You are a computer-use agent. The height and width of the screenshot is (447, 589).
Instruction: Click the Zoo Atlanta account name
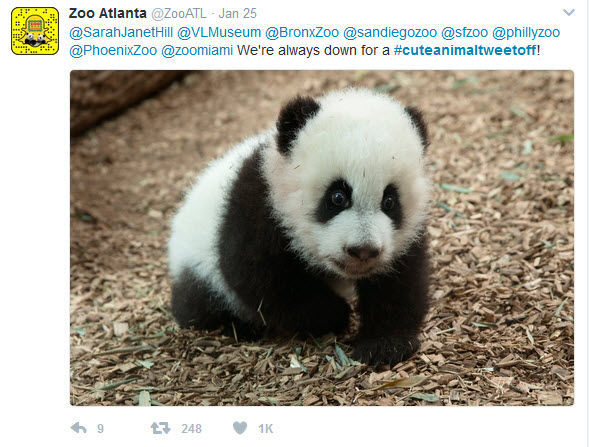pos(108,13)
